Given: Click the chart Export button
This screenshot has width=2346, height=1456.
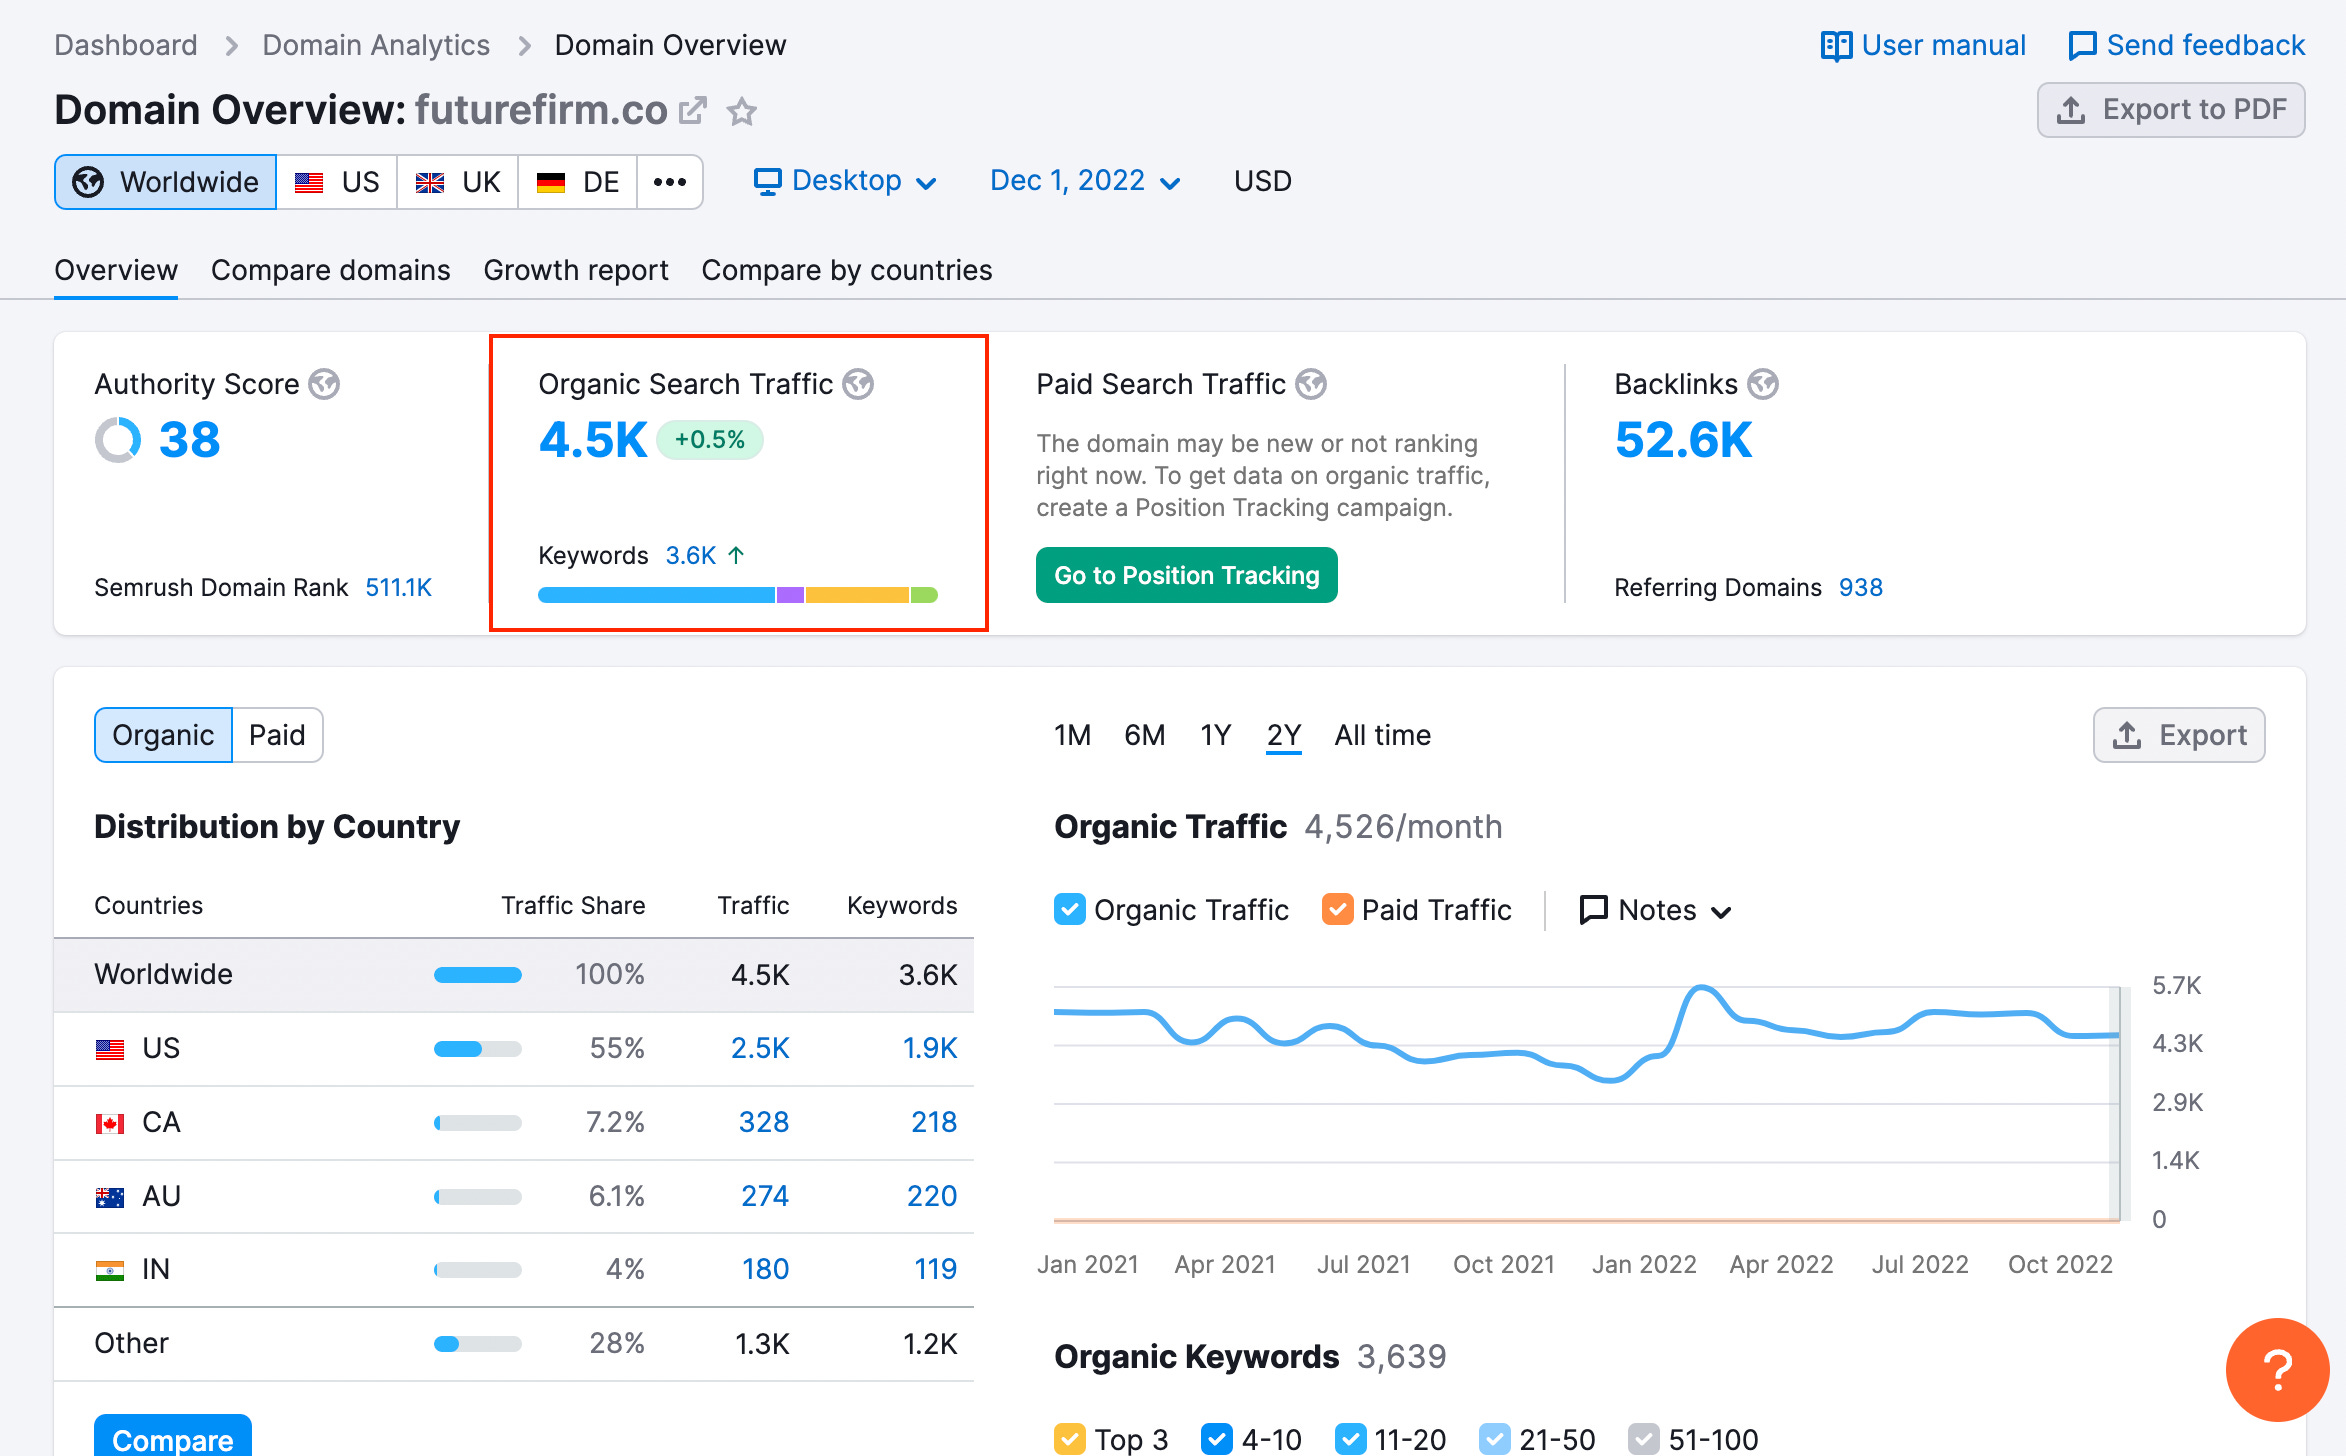Looking at the screenshot, I should click(x=2179, y=735).
